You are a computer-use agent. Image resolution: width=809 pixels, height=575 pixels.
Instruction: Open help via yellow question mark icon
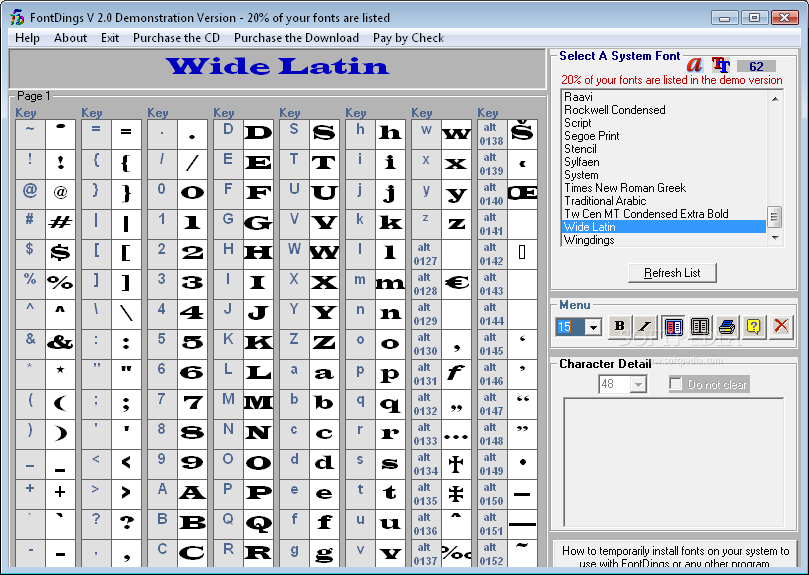pos(753,326)
